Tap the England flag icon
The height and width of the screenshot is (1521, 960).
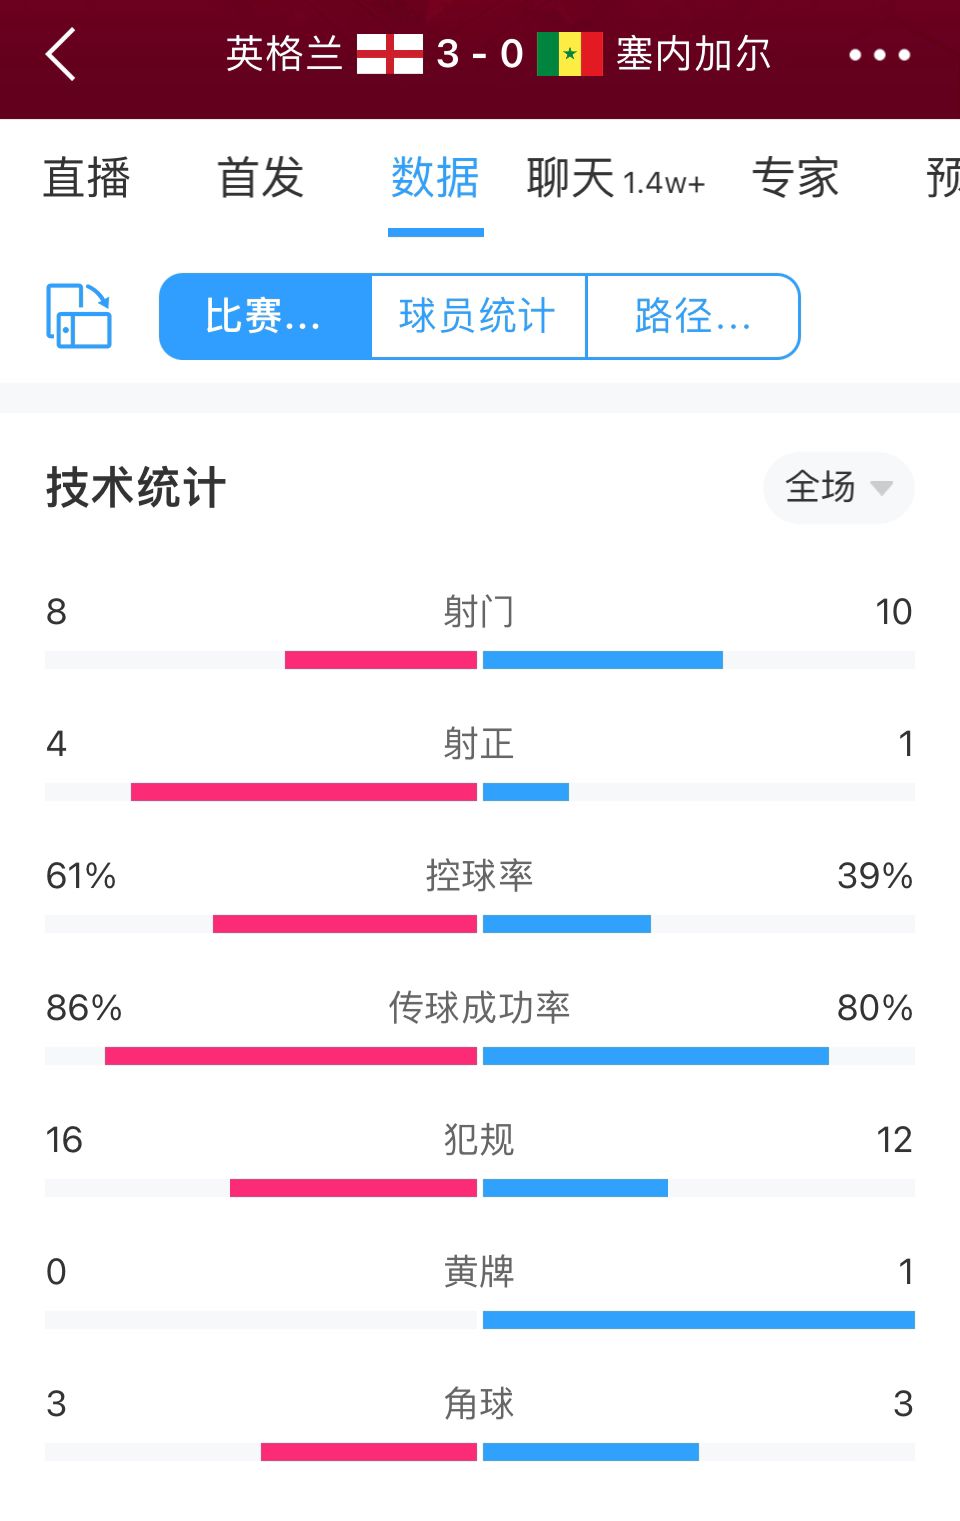pos(390,54)
